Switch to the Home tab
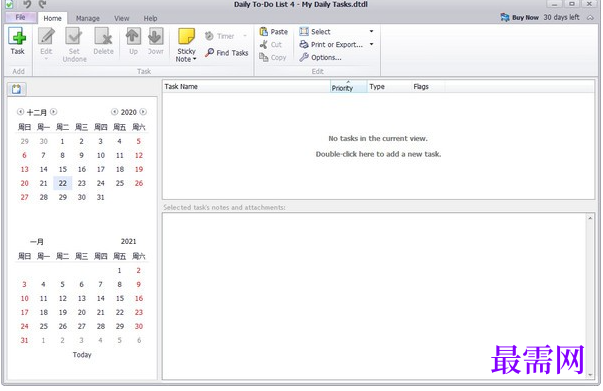603x391 pixels. coord(52,18)
